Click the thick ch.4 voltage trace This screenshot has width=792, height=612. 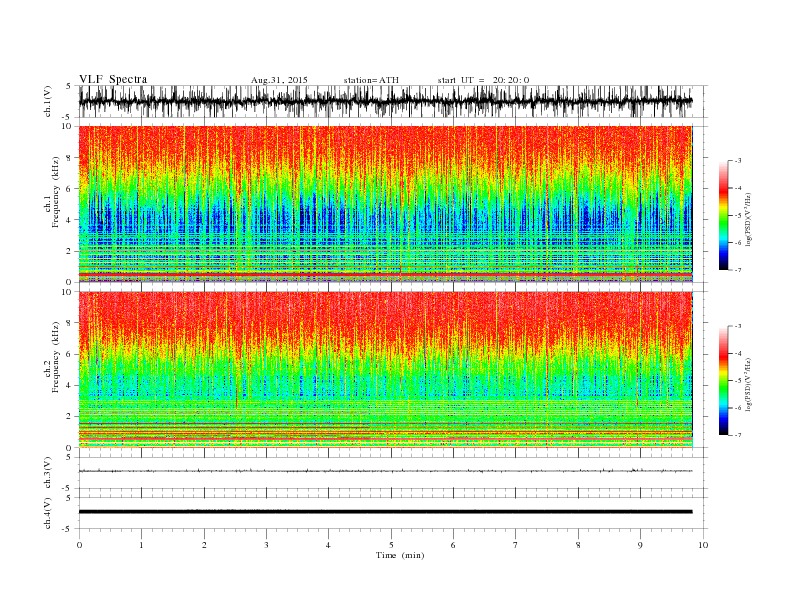point(385,512)
